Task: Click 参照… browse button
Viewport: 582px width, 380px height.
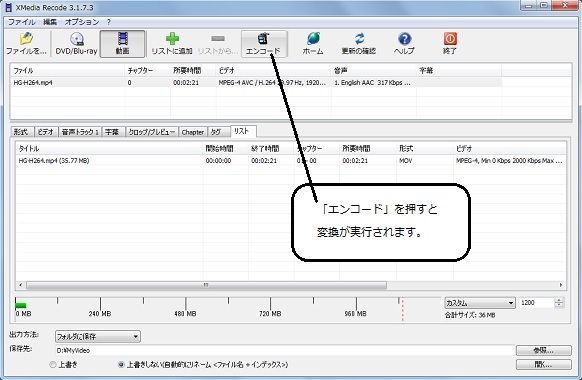Action: tap(543, 350)
